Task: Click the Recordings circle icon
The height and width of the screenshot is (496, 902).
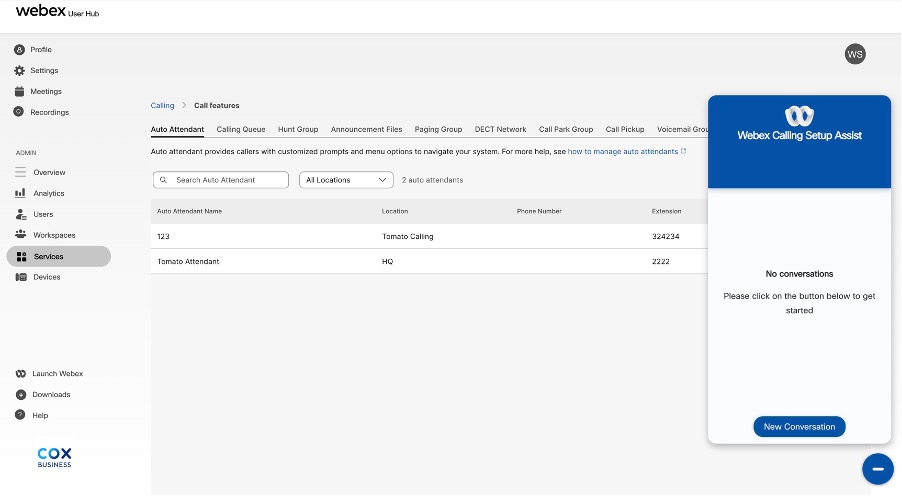Action: pos(19,112)
